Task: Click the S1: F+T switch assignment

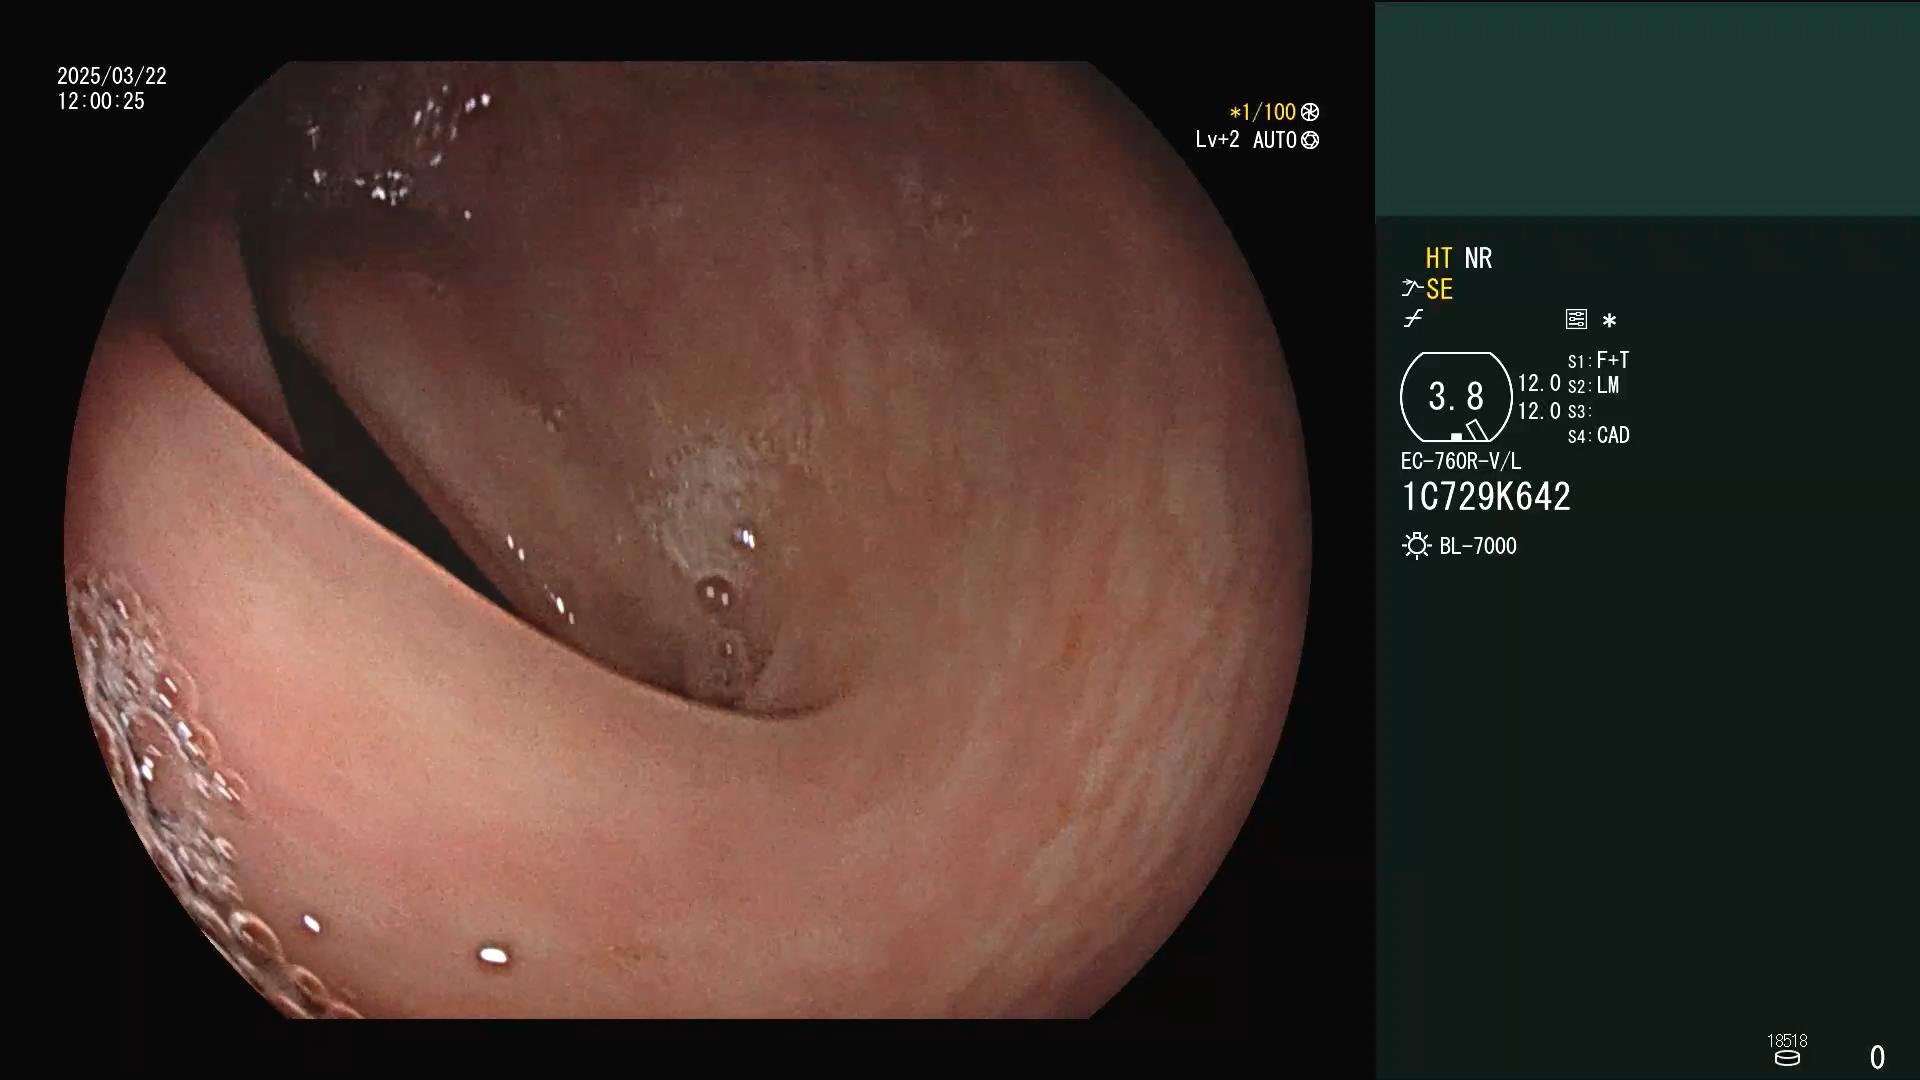Action: 1598,360
